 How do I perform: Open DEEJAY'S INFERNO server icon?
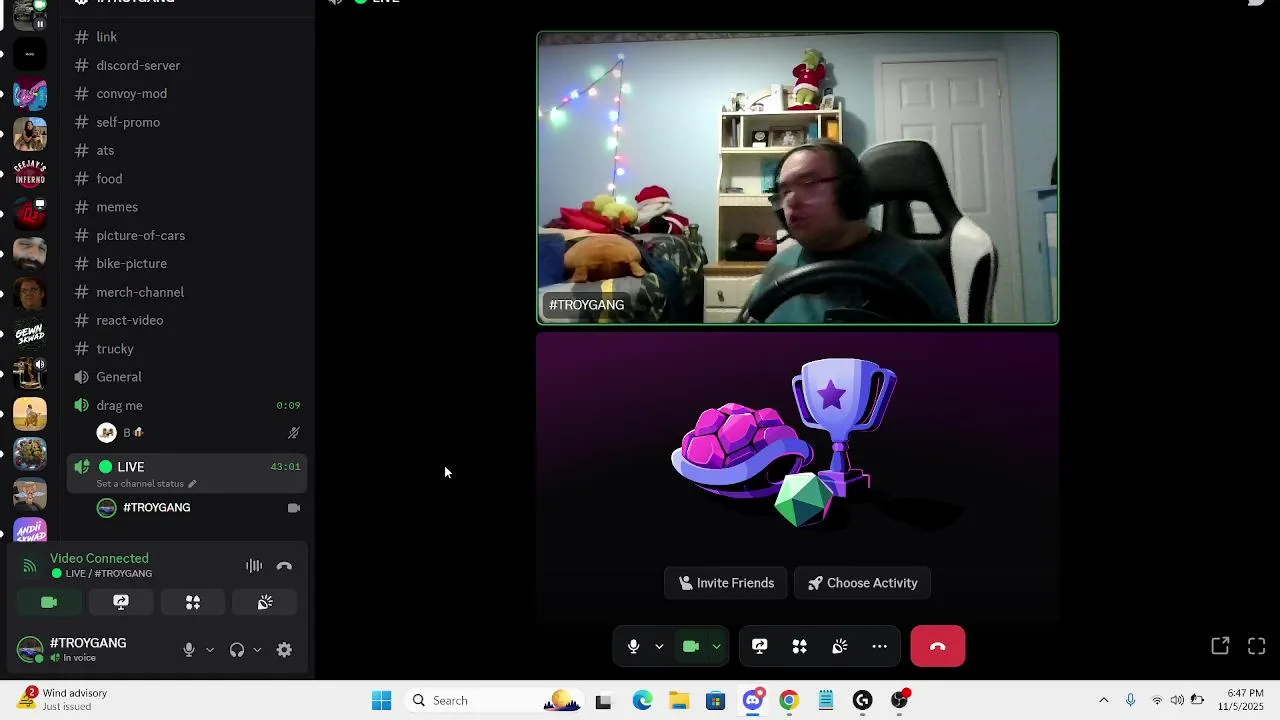coord(30,174)
